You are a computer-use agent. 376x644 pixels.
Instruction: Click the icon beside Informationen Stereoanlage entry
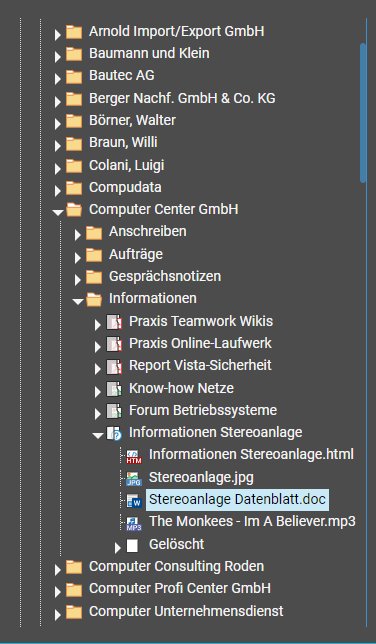pyautogui.click(x=114, y=434)
